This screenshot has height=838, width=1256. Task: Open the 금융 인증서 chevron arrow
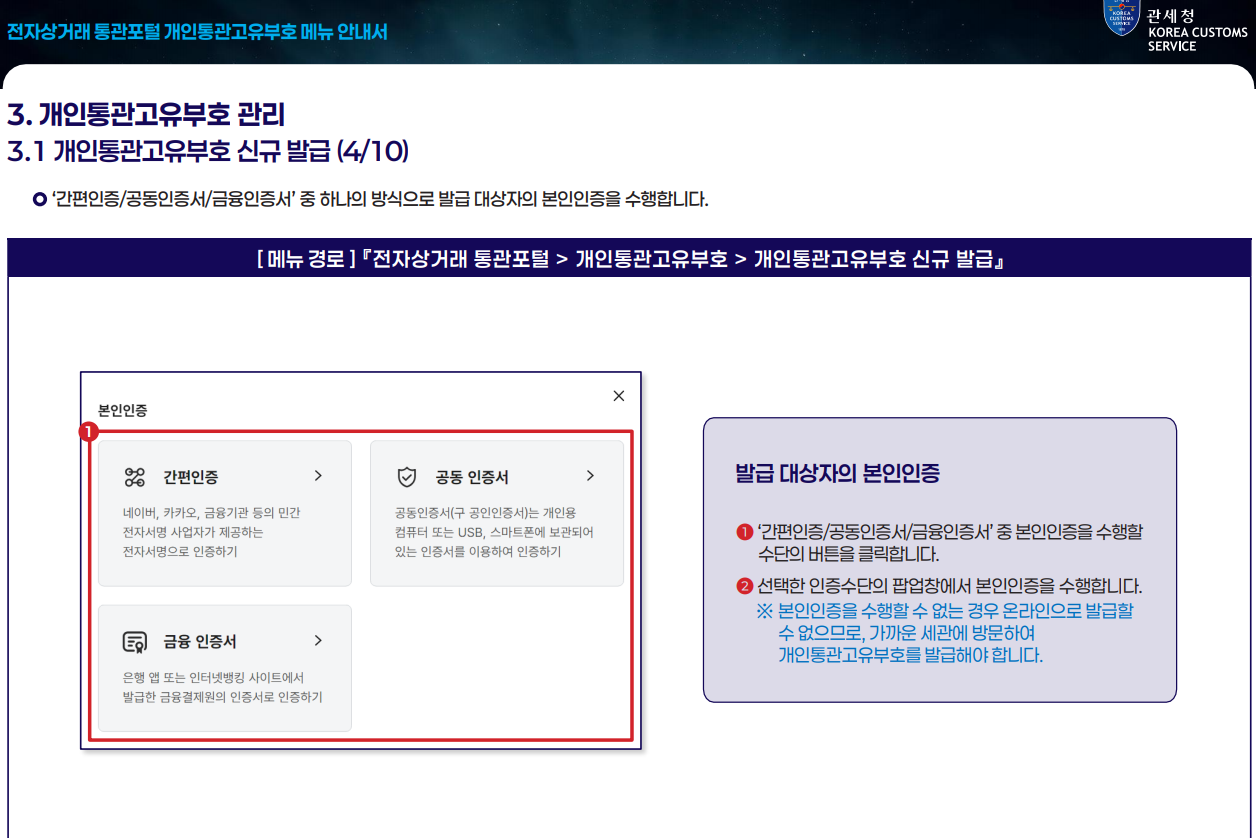318,640
